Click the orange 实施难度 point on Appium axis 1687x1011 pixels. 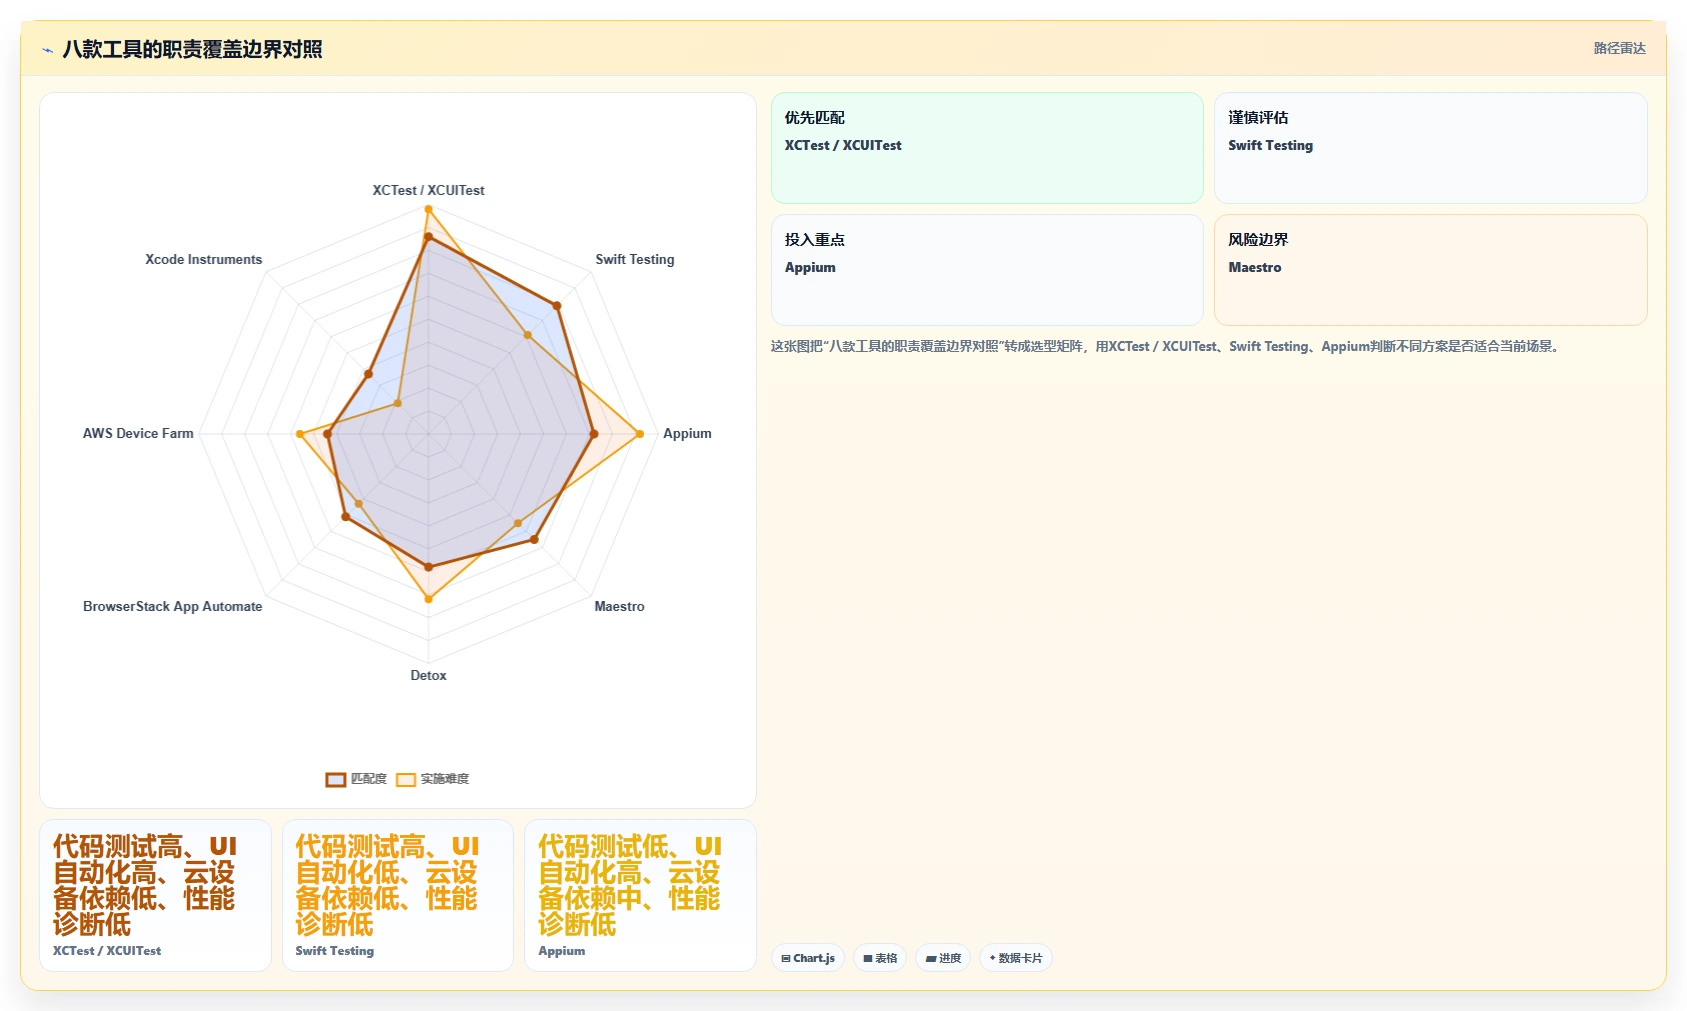640,434
